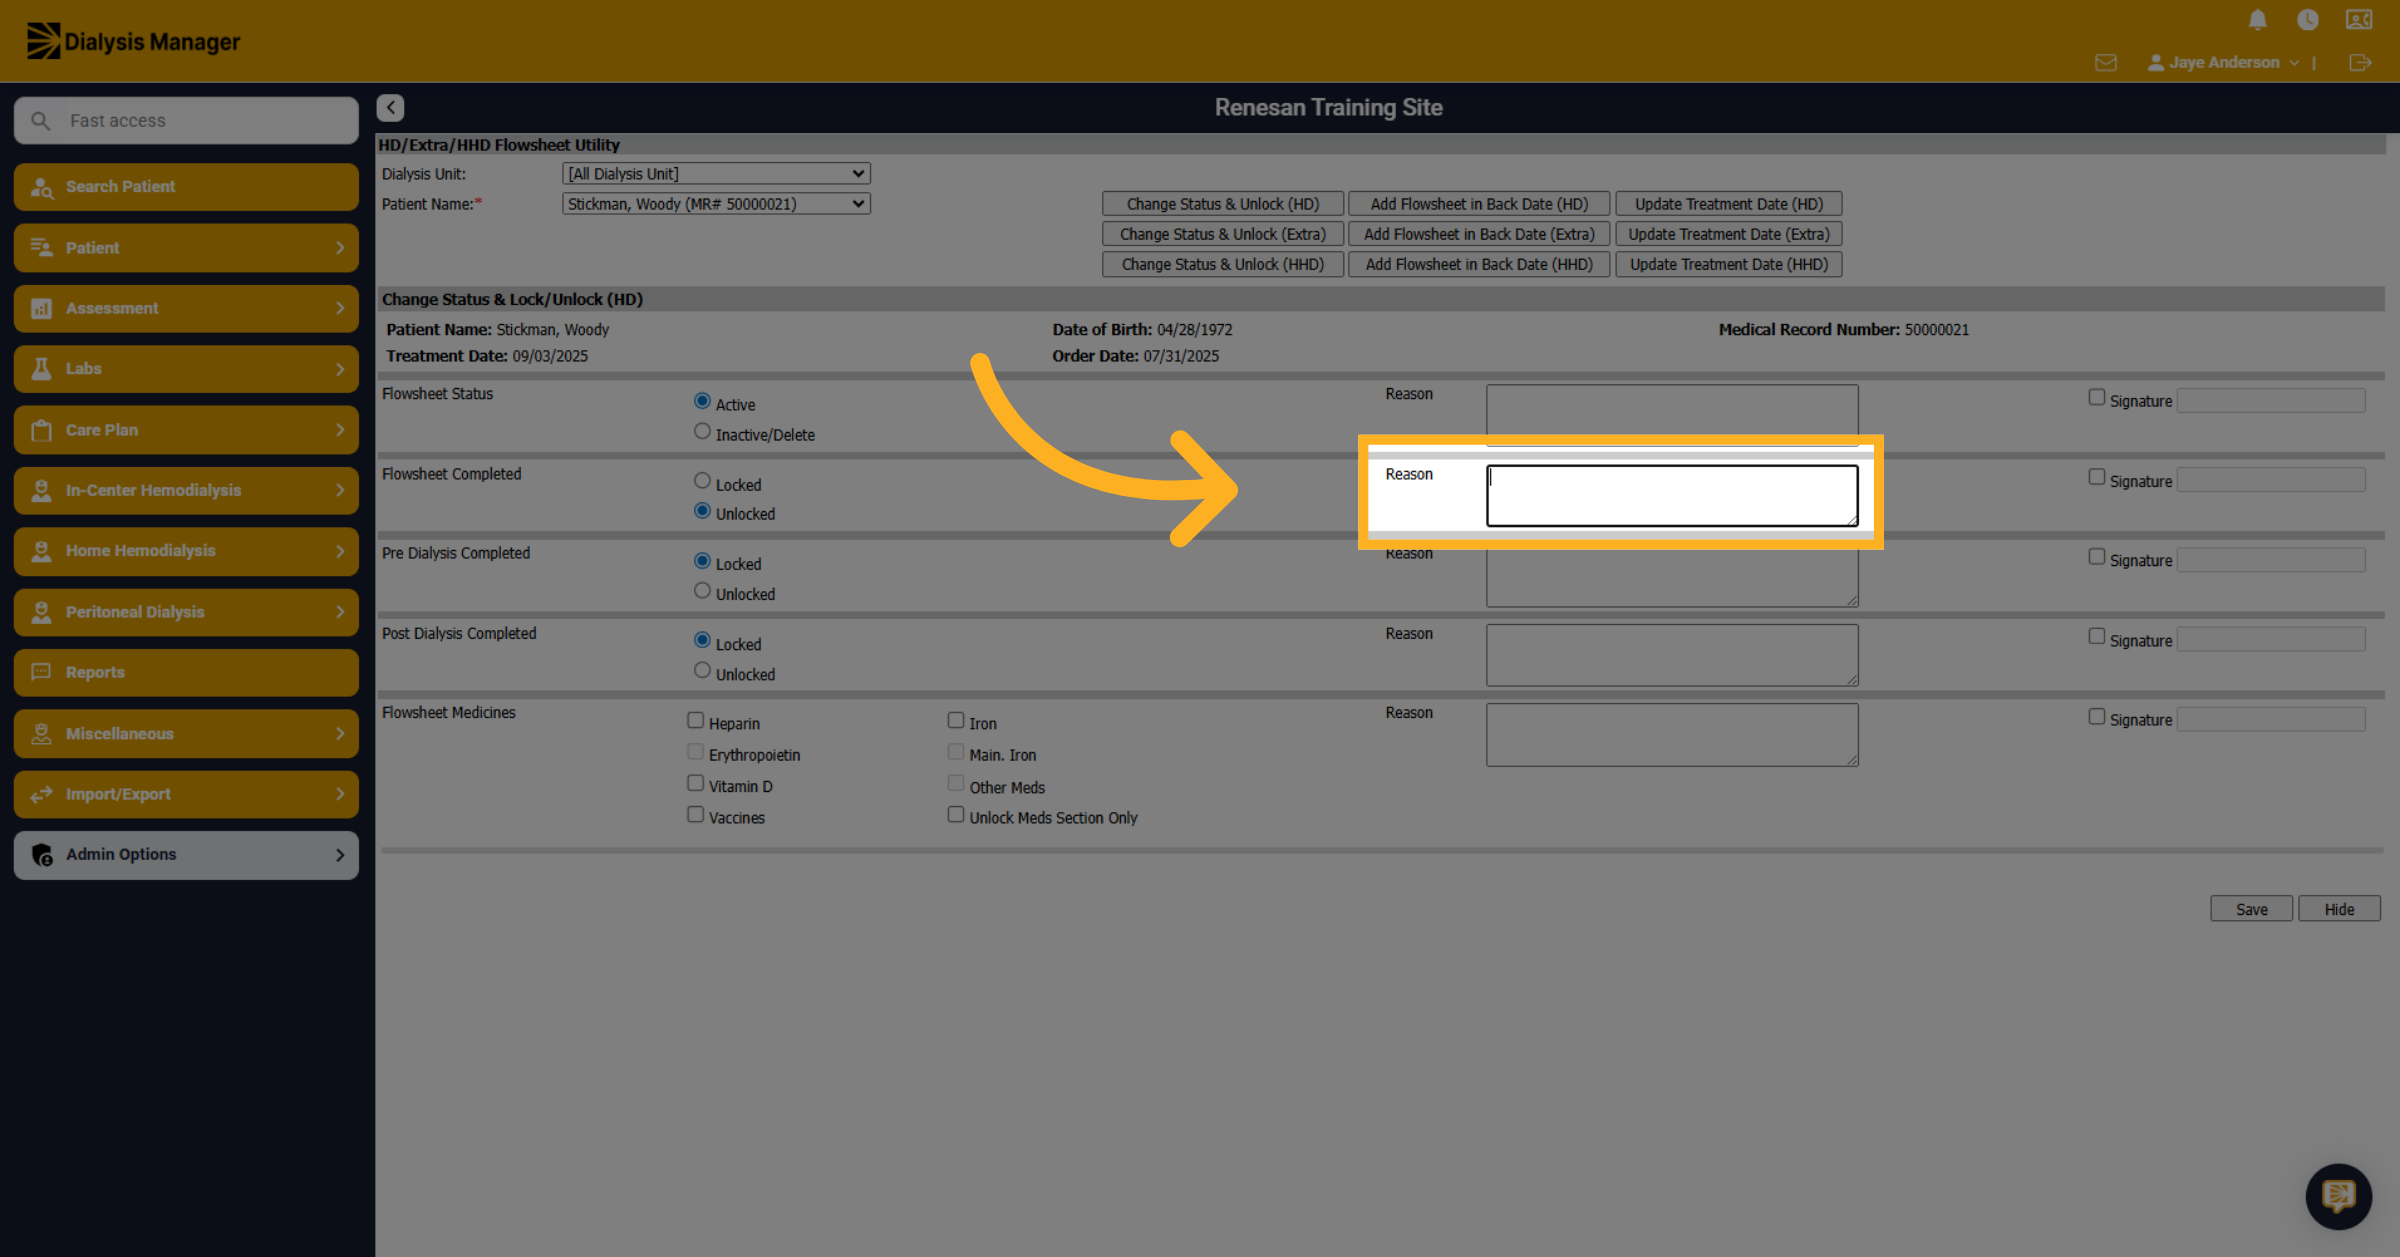2400x1257 pixels.
Task: Click Update Treatment Date (HHD) button
Action: click(x=1728, y=265)
